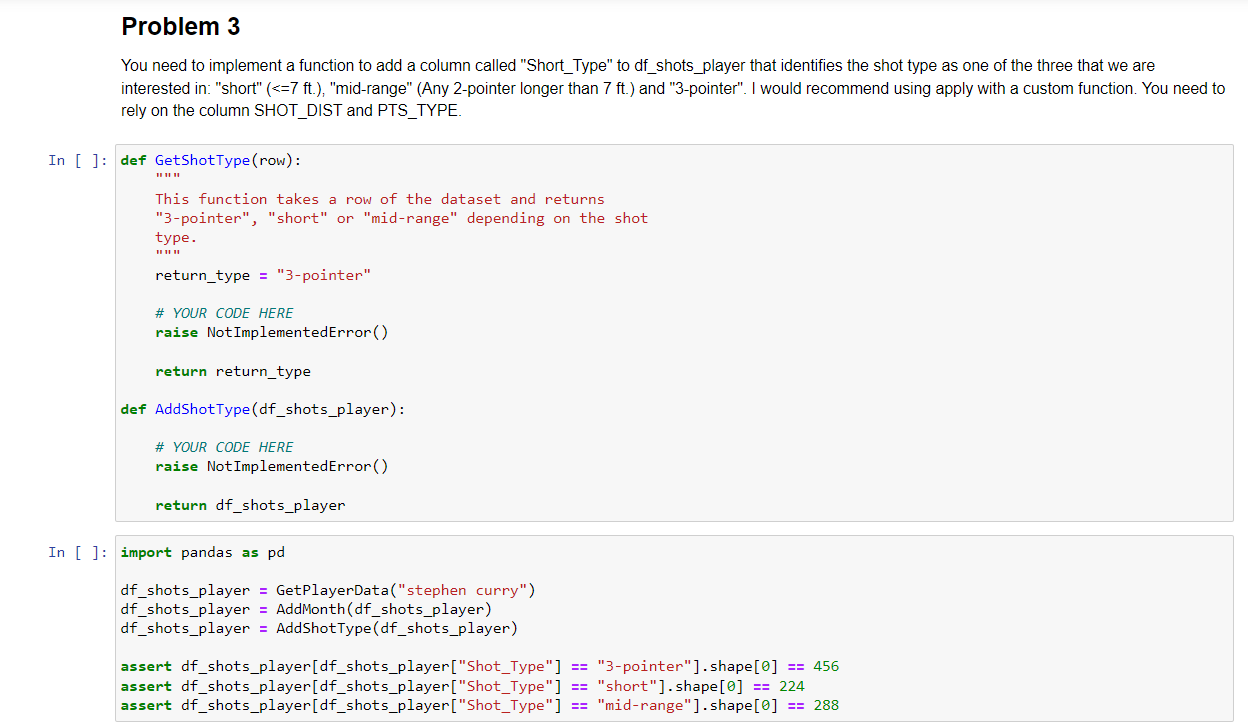The height and width of the screenshot is (728, 1248).
Task: Click the "return return_type" line
Action: point(233,371)
